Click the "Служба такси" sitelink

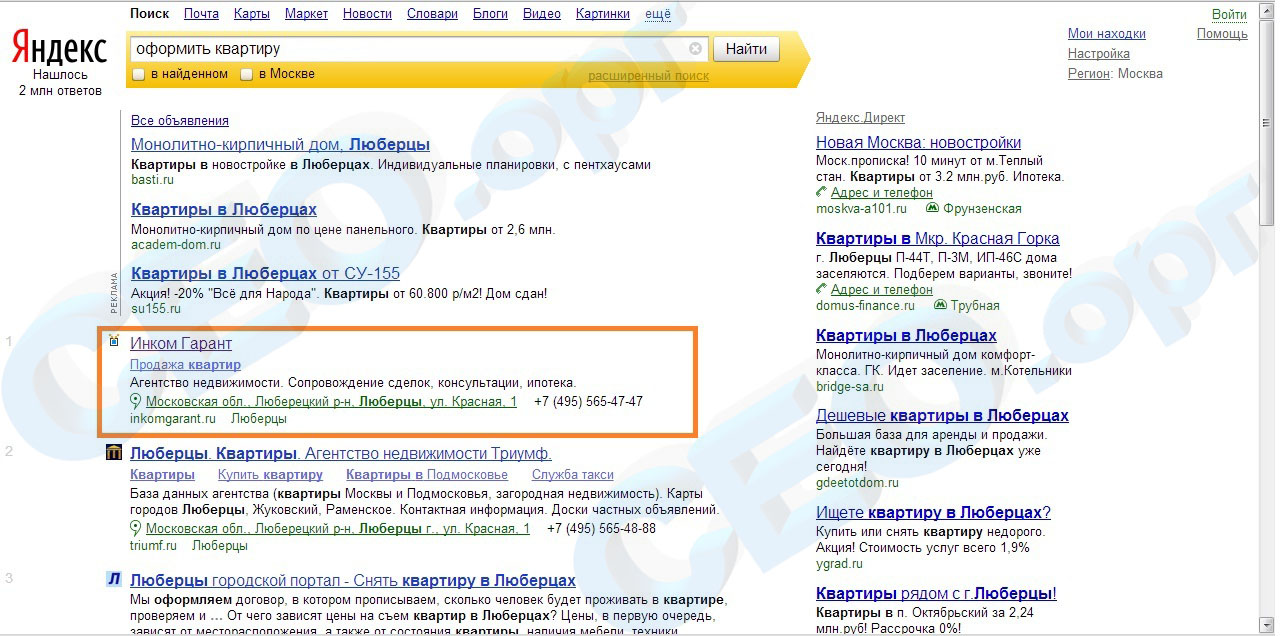(x=573, y=475)
